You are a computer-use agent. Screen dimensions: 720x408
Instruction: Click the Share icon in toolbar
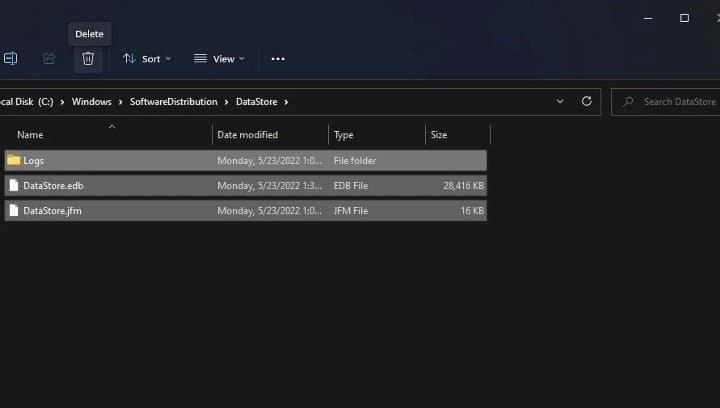[x=49, y=58]
